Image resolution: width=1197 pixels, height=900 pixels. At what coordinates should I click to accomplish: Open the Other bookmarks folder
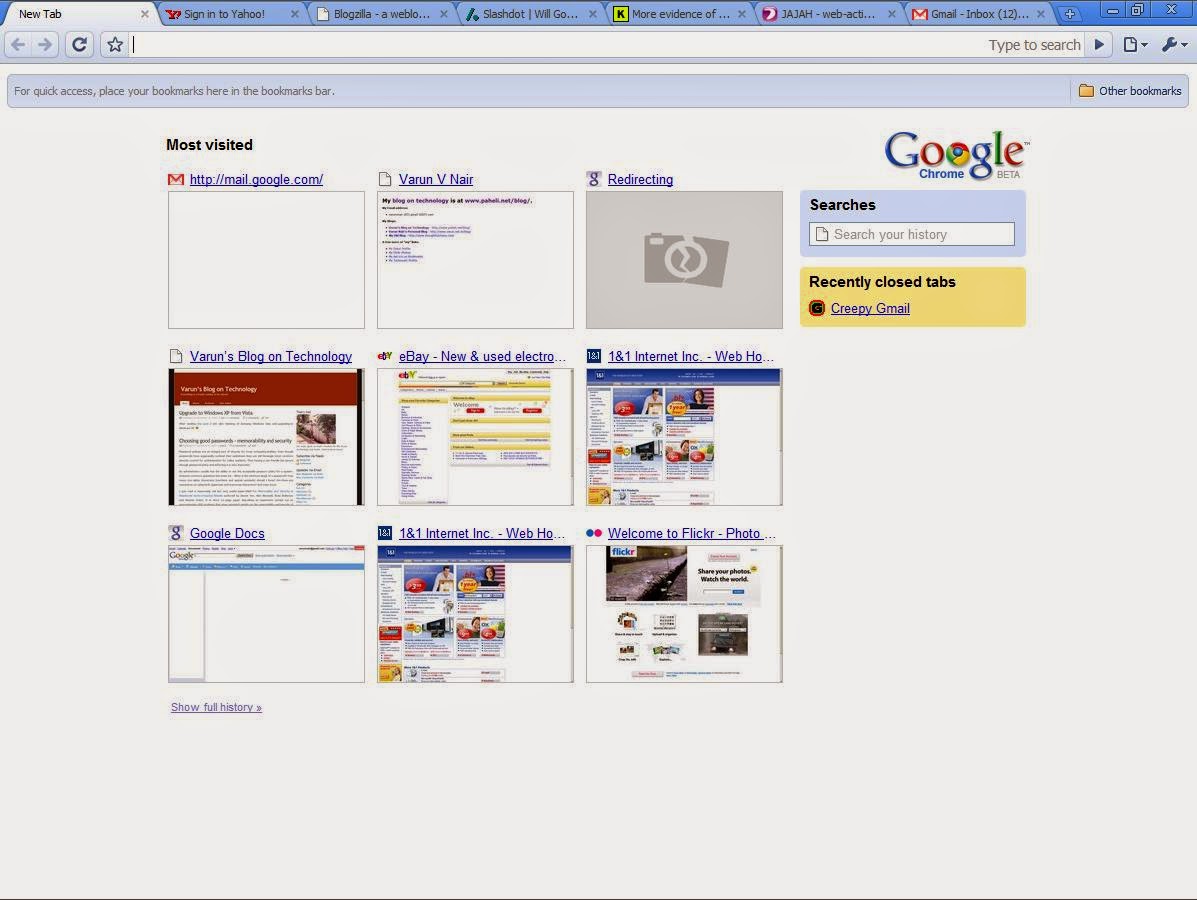[x=1130, y=91]
